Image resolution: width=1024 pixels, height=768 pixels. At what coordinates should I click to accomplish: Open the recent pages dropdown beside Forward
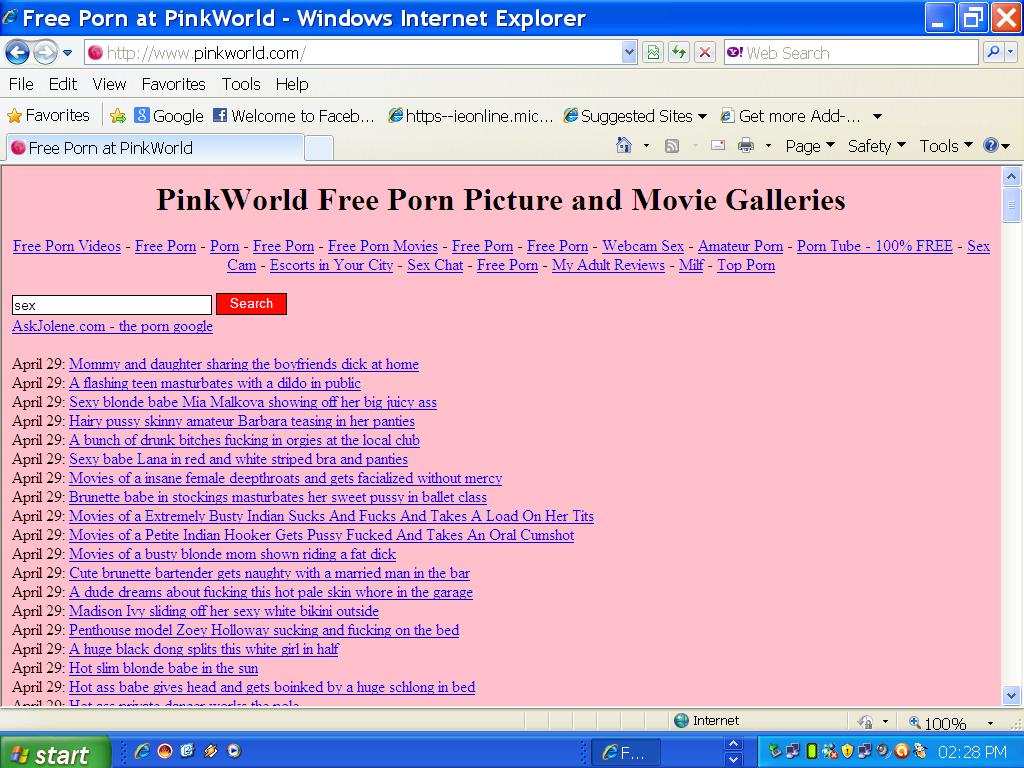(x=67, y=53)
